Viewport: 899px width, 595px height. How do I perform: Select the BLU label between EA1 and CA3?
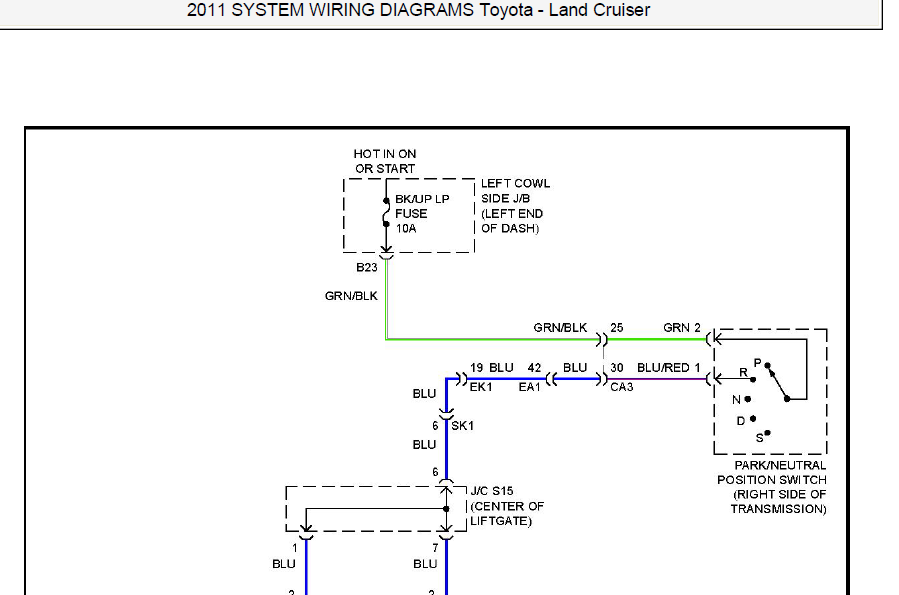(575, 367)
